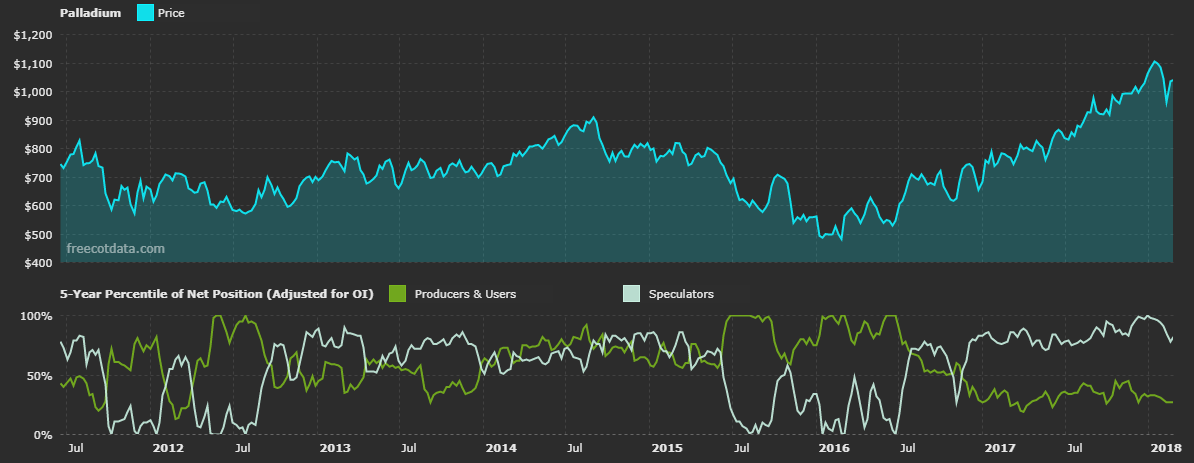
Task: Click the Palladium chart title
Action: pyautogui.click(x=90, y=13)
